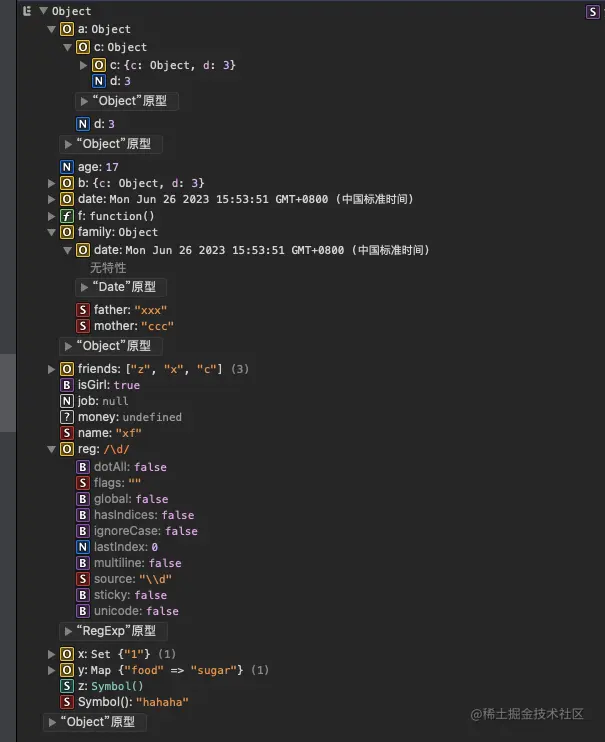Image resolution: width=605 pixels, height=742 pixels.
Task: Collapse the 'reg: /\d/' node
Action: pyautogui.click(x=52, y=450)
